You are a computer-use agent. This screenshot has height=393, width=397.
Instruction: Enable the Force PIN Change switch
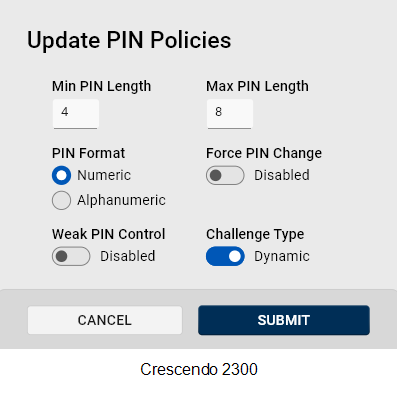click(225, 175)
